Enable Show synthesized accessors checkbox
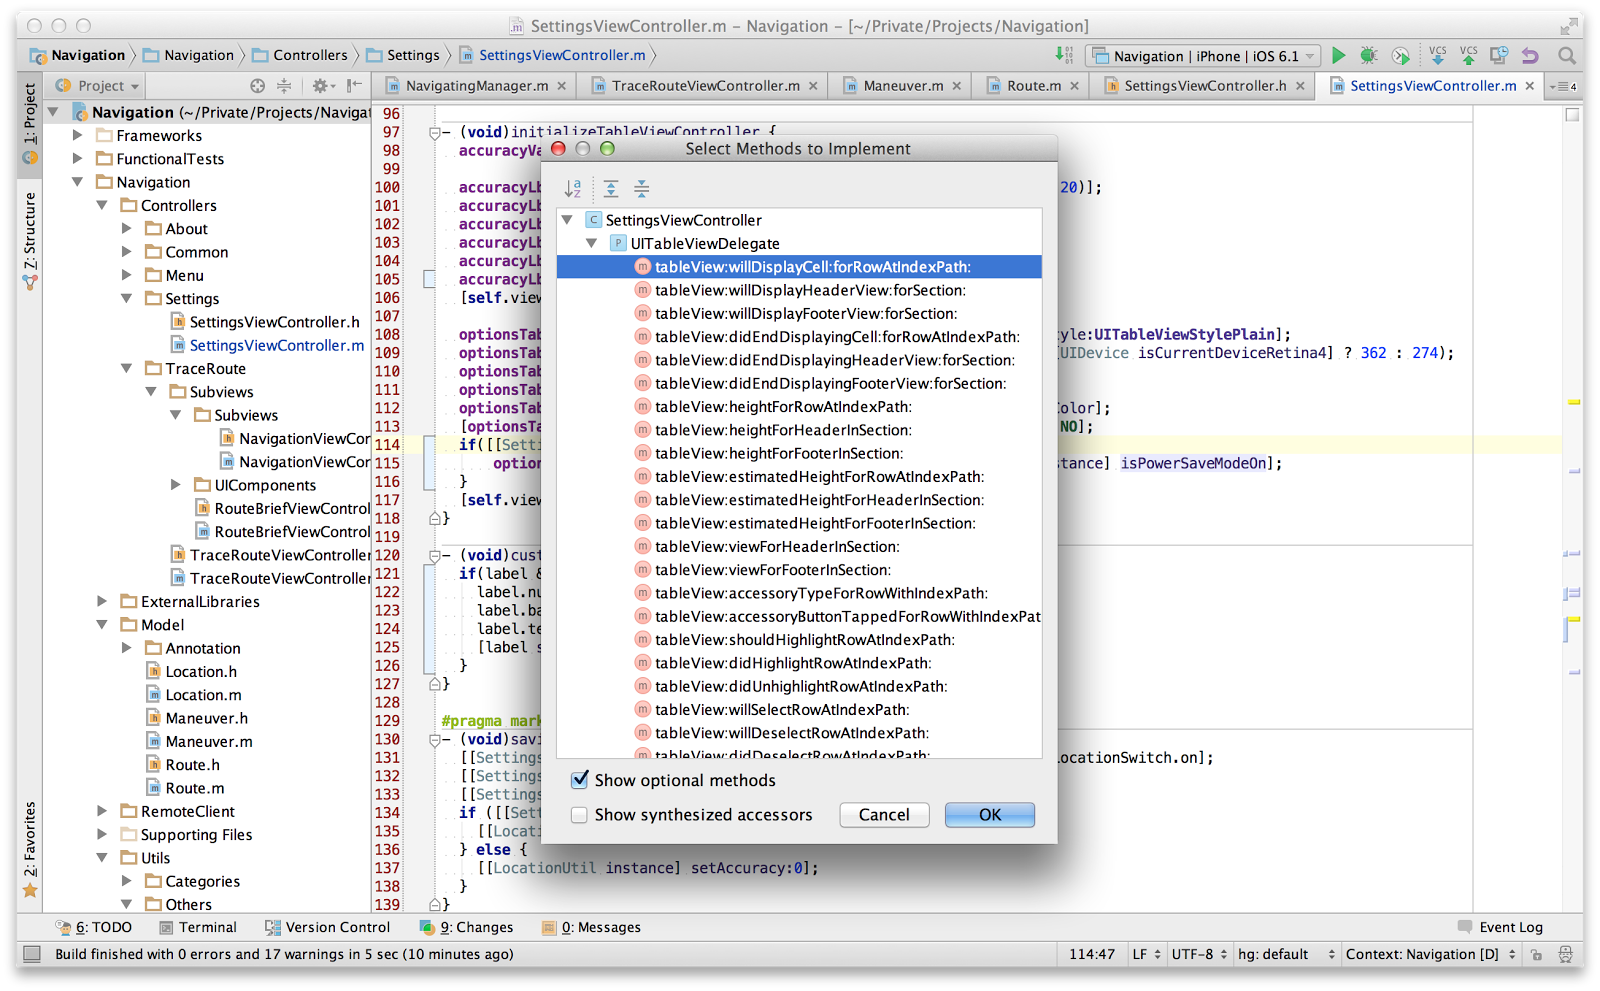1600x991 pixels. tap(579, 814)
